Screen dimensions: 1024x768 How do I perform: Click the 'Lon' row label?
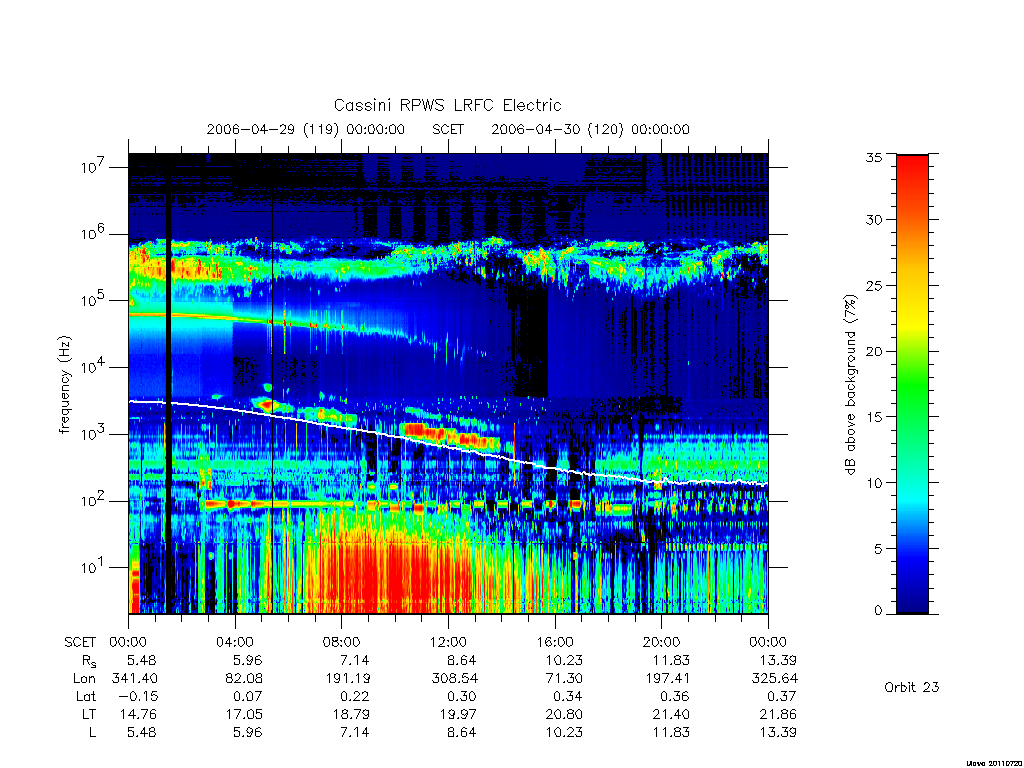click(84, 679)
